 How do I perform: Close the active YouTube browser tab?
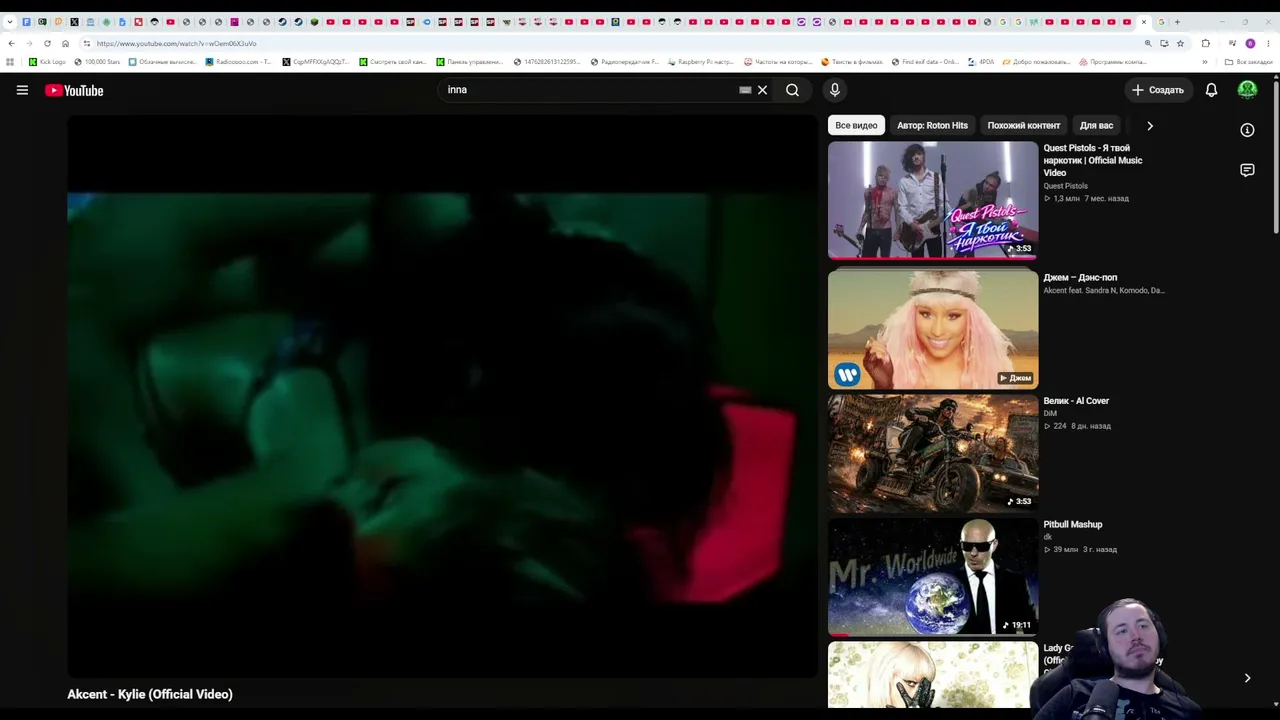[x=1144, y=22]
